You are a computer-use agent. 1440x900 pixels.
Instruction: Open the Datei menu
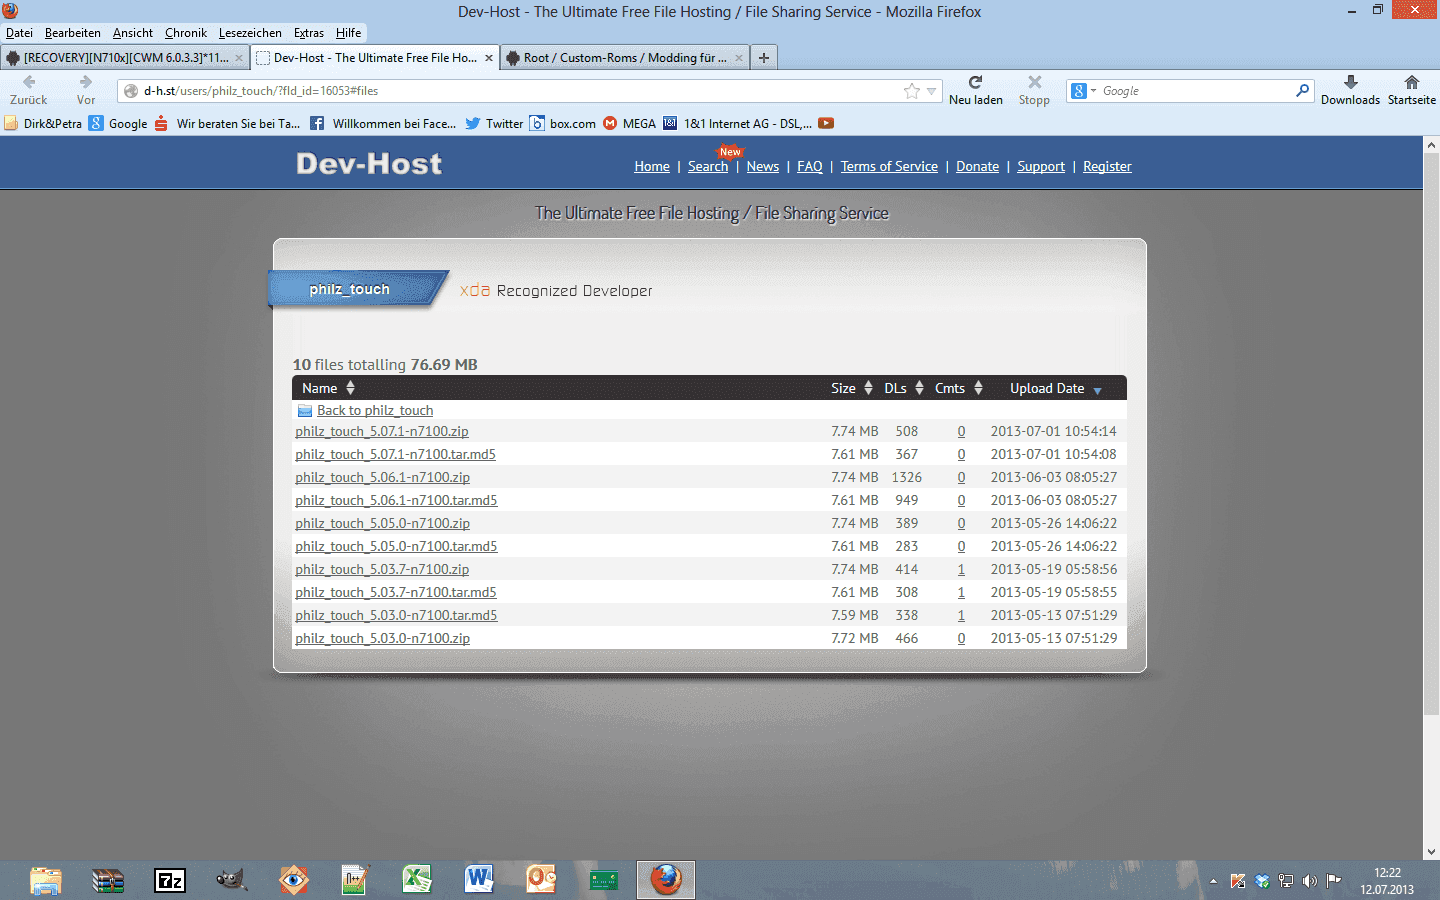[19, 33]
